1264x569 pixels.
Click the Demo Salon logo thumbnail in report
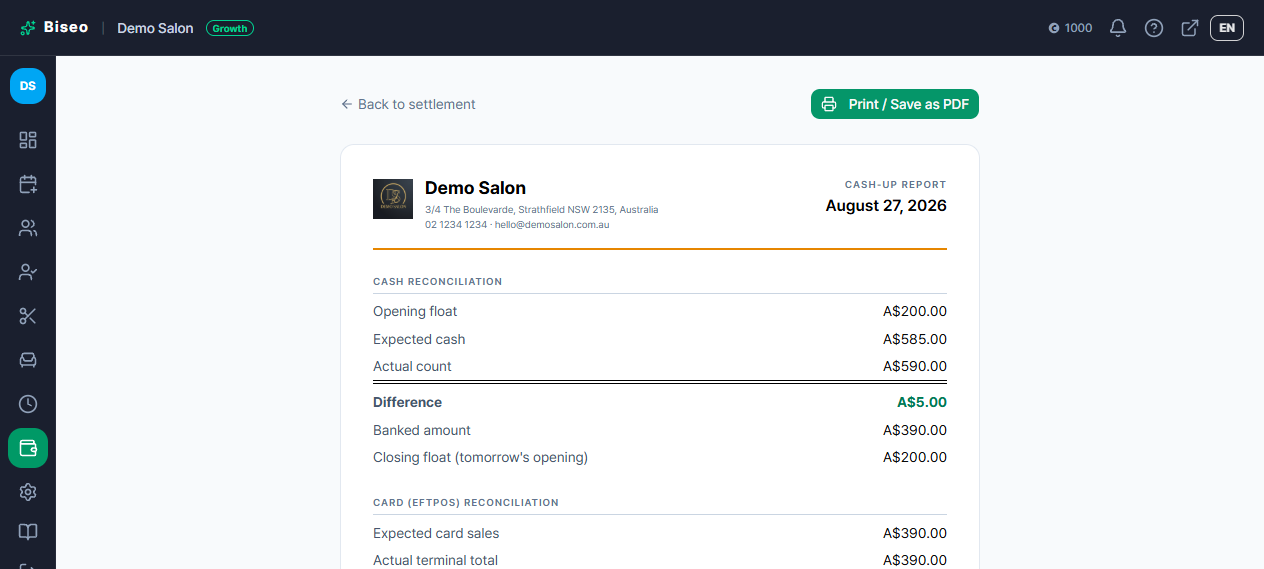point(393,199)
